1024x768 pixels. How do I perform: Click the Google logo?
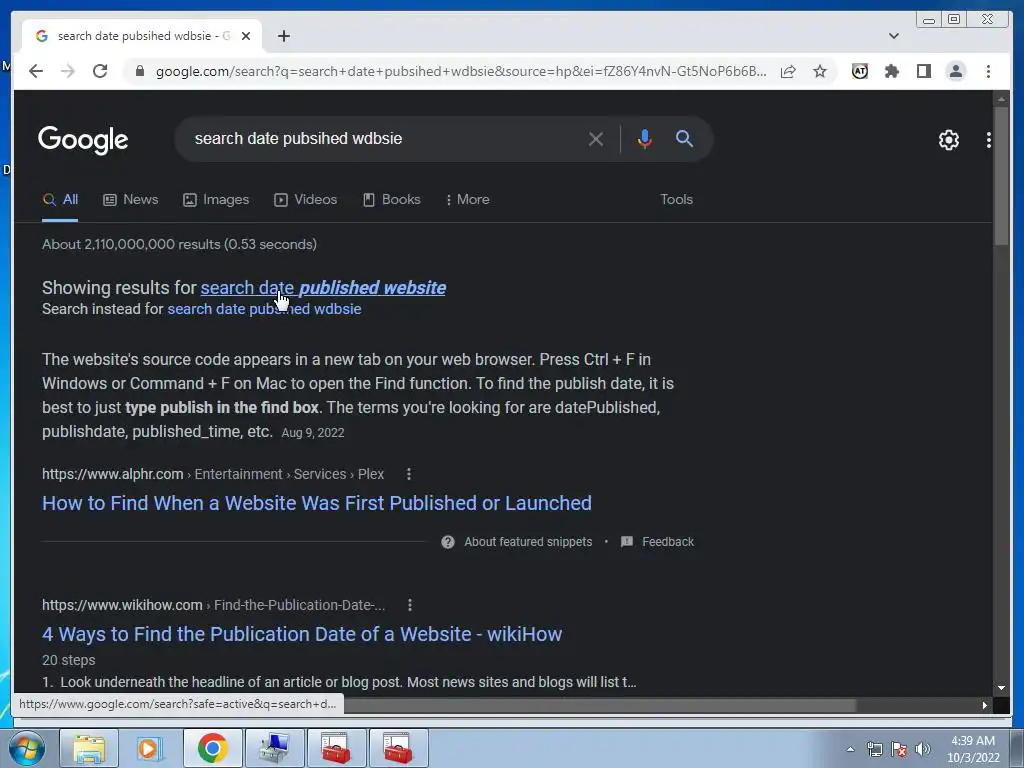83,139
